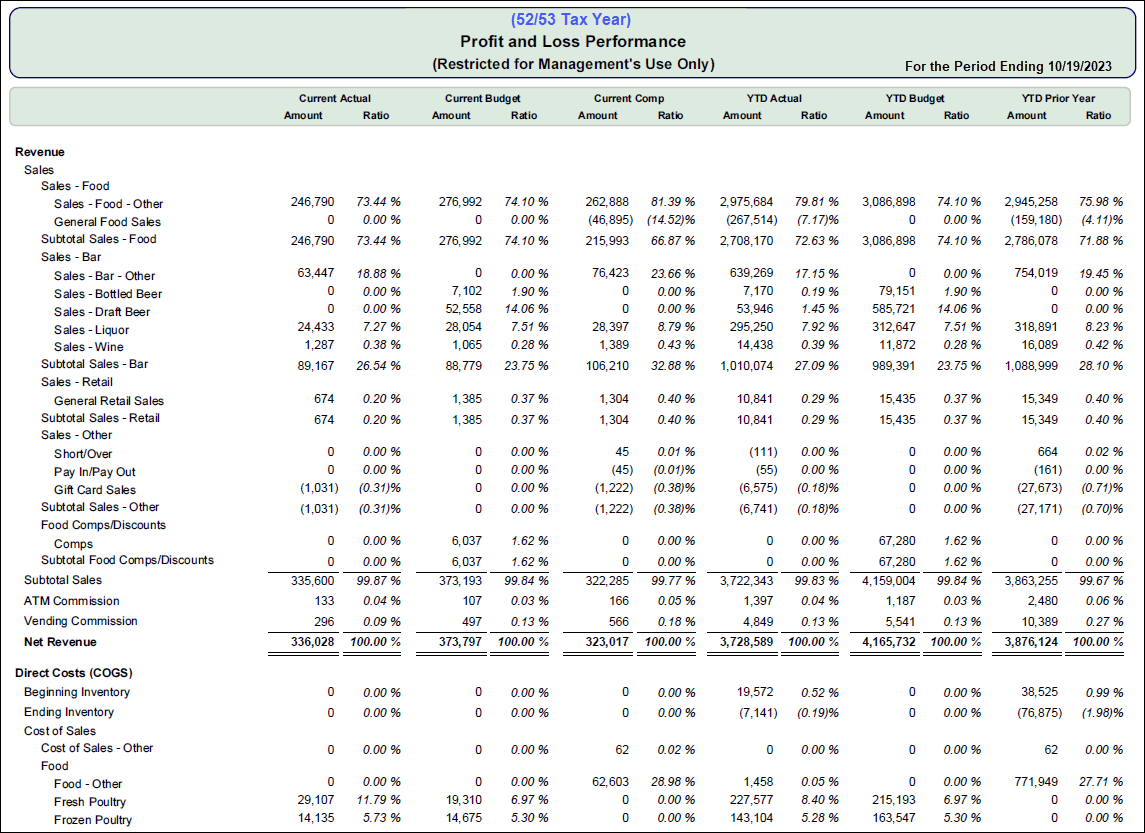Click the Current Comp column header
The width and height of the screenshot is (1145, 833).
pos(629,98)
